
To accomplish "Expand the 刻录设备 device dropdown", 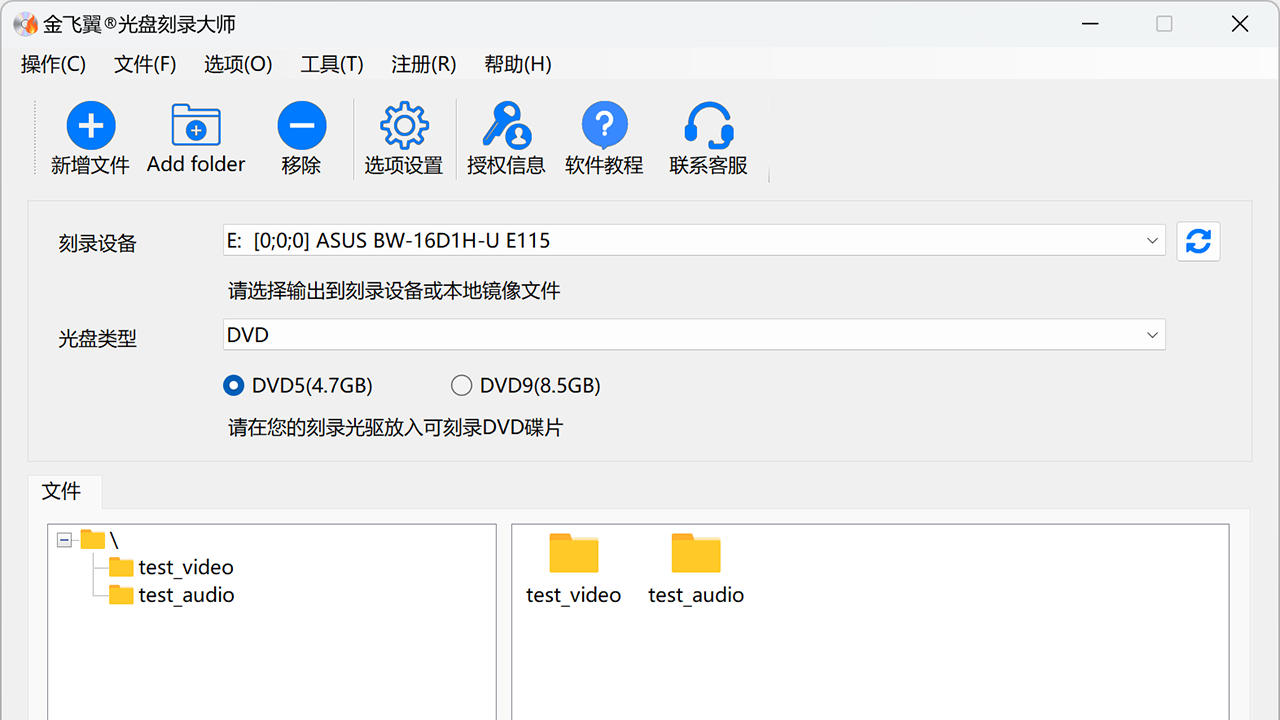I will 1152,241.
